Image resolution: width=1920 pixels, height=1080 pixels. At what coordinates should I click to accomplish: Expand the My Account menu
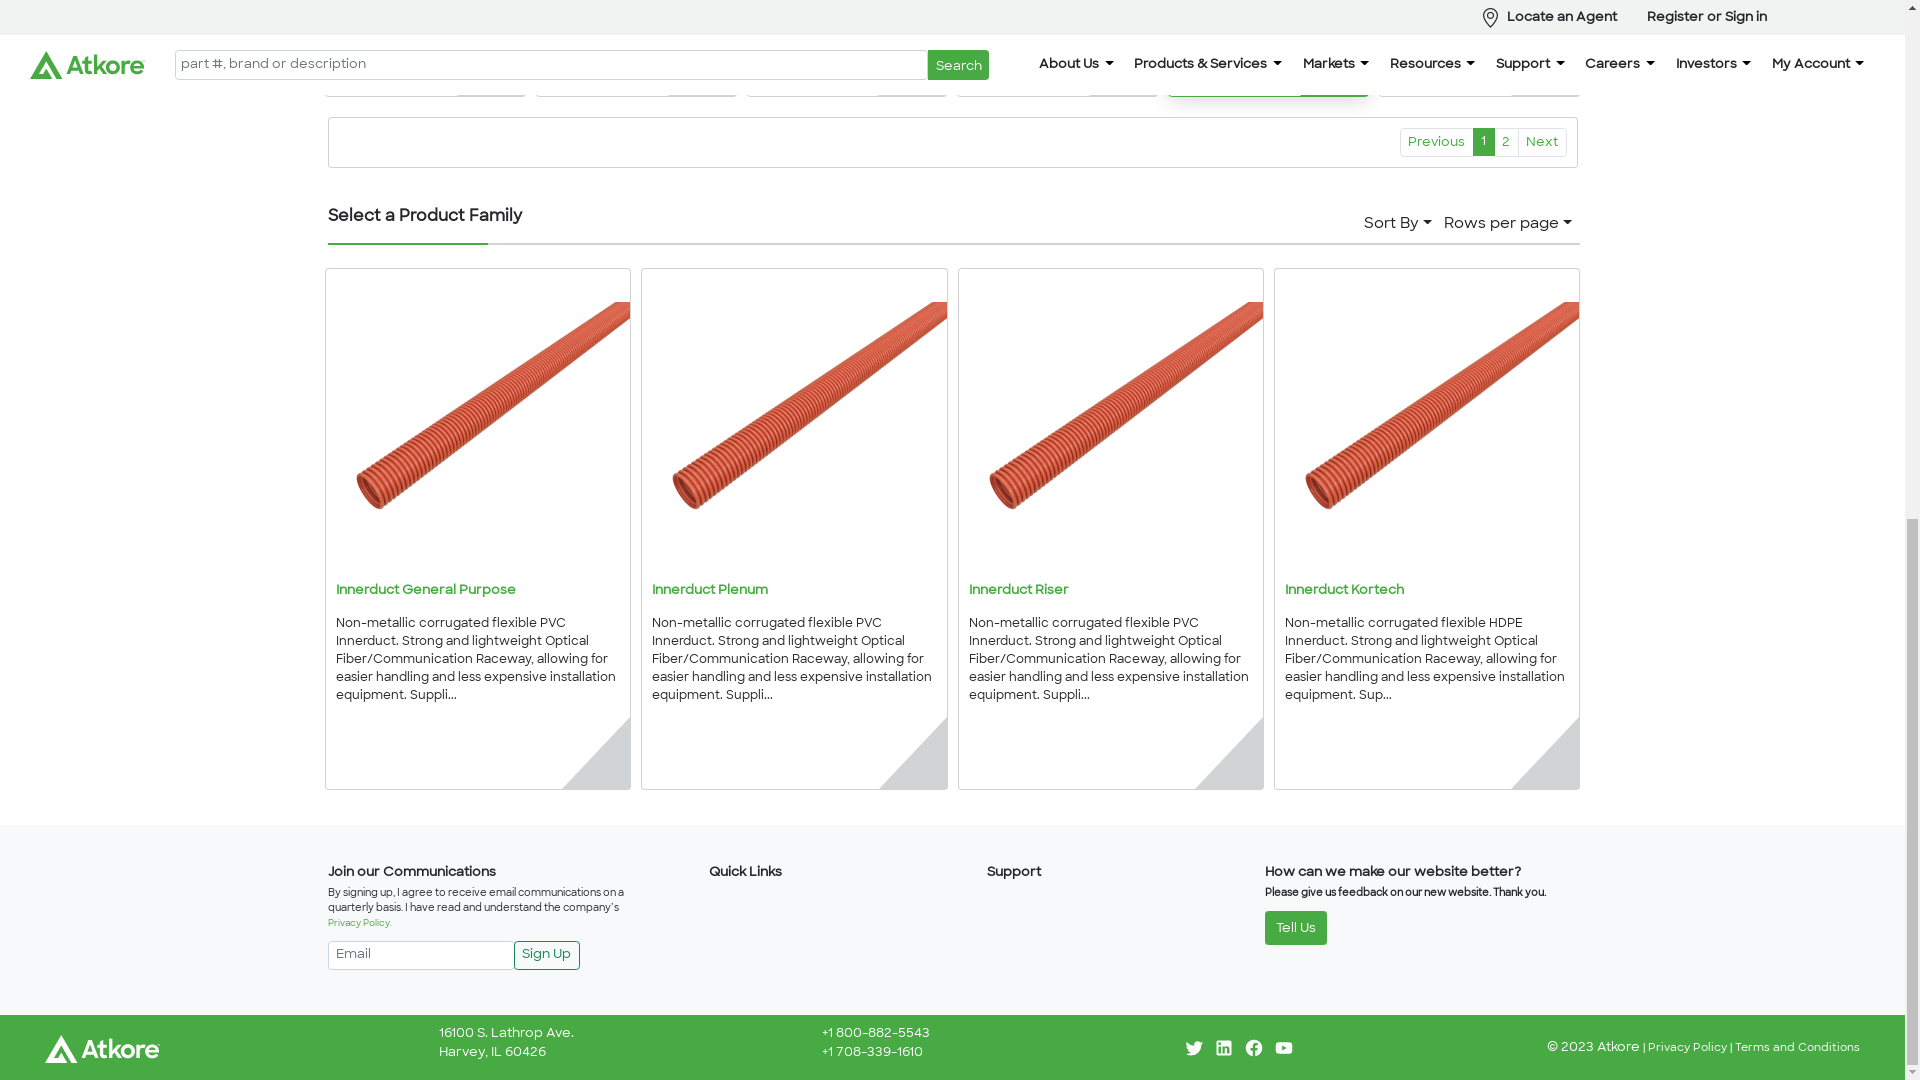pos(1817,64)
